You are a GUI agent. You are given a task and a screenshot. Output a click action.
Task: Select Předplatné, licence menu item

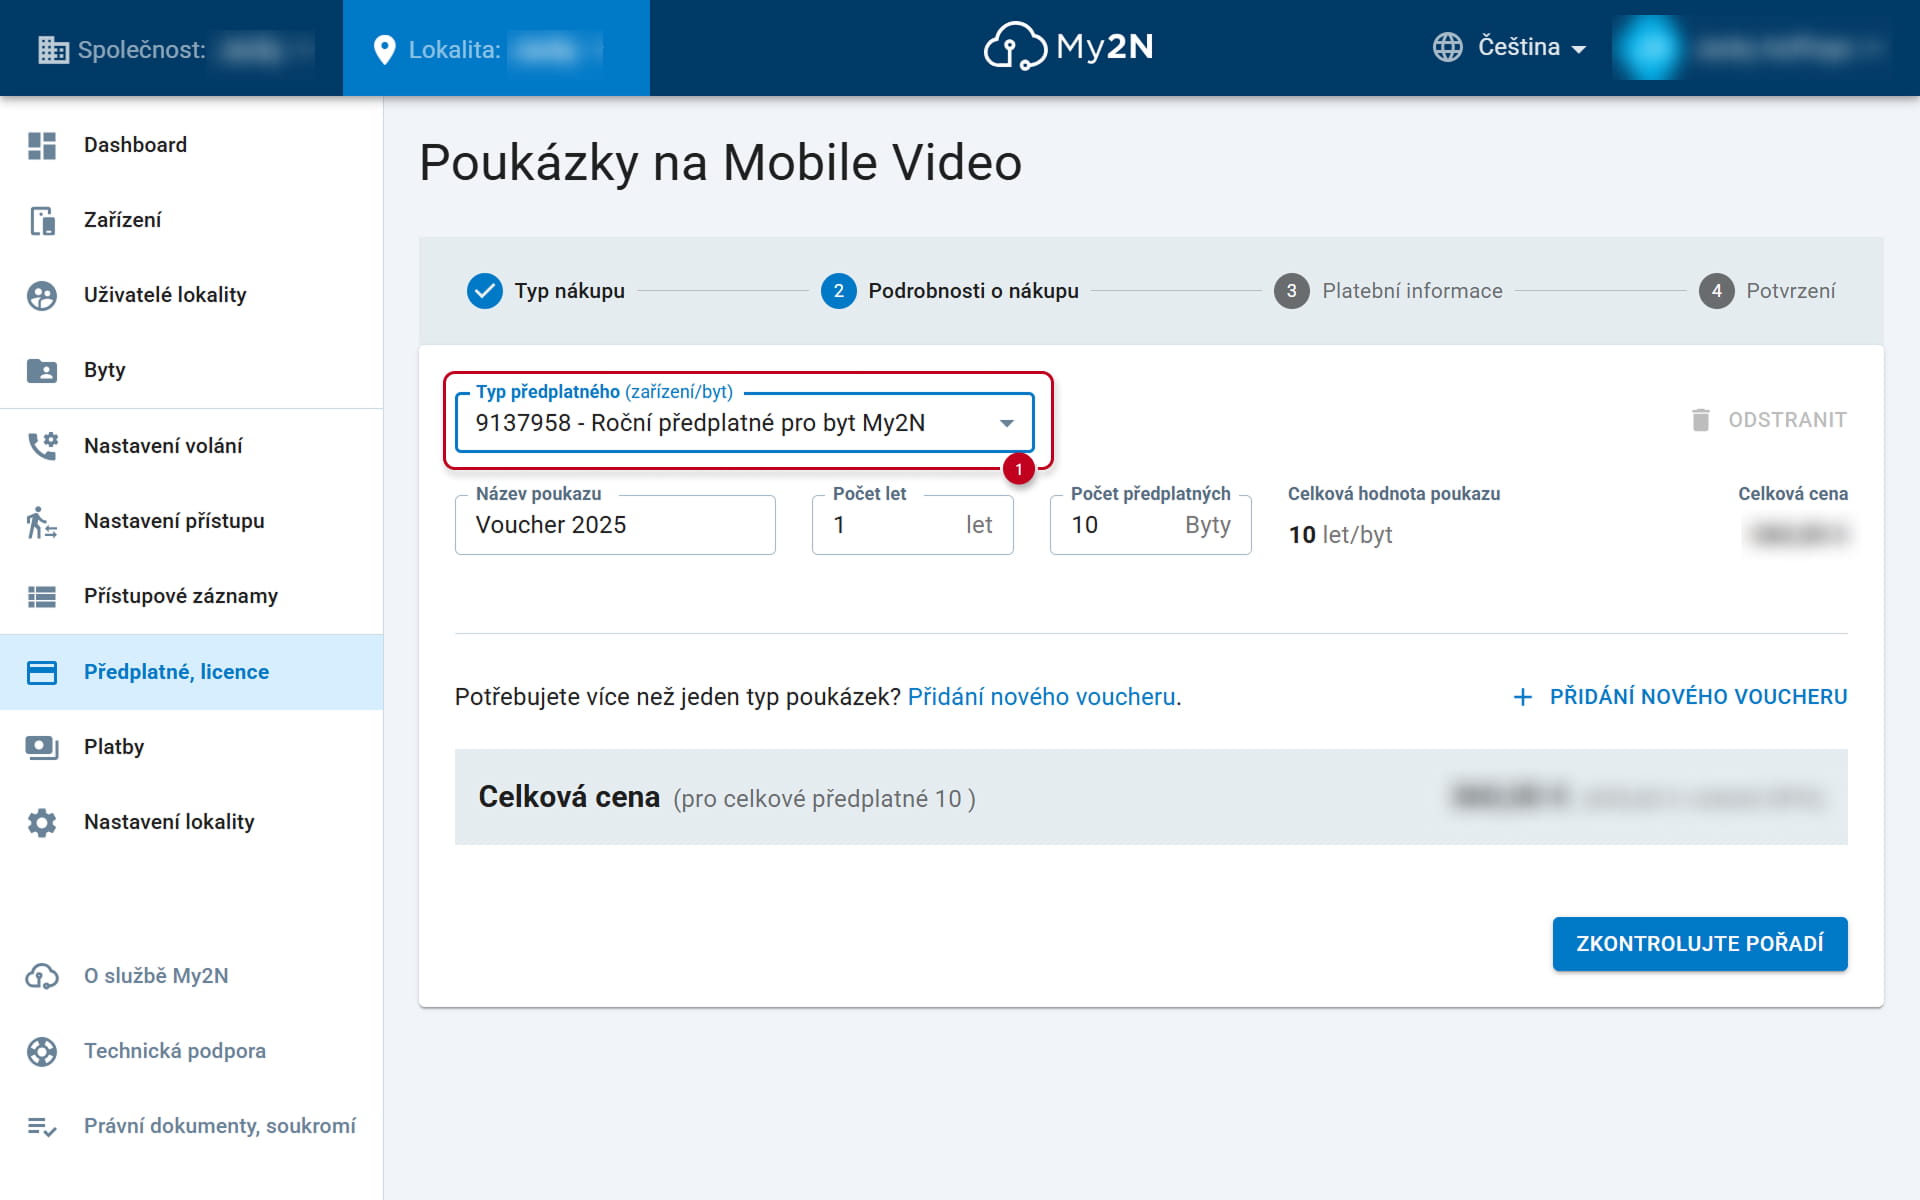click(191, 672)
